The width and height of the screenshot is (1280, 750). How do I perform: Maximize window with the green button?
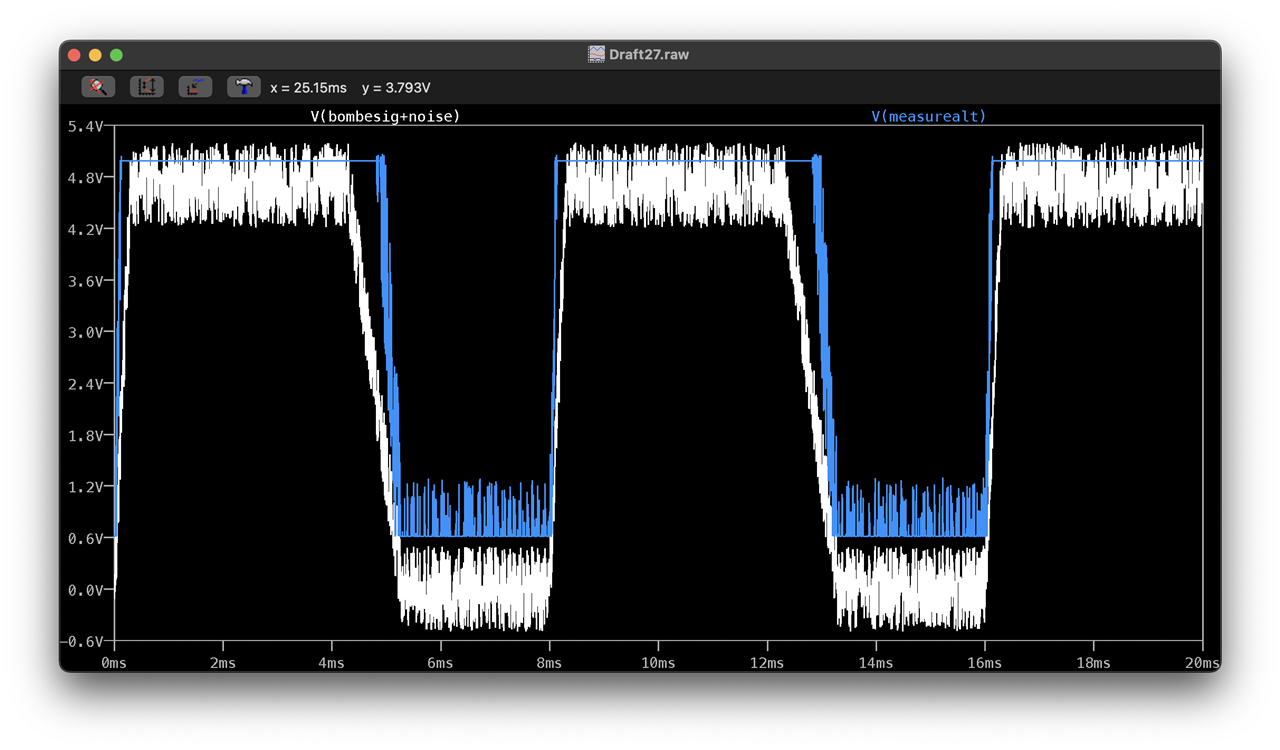(116, 55)
